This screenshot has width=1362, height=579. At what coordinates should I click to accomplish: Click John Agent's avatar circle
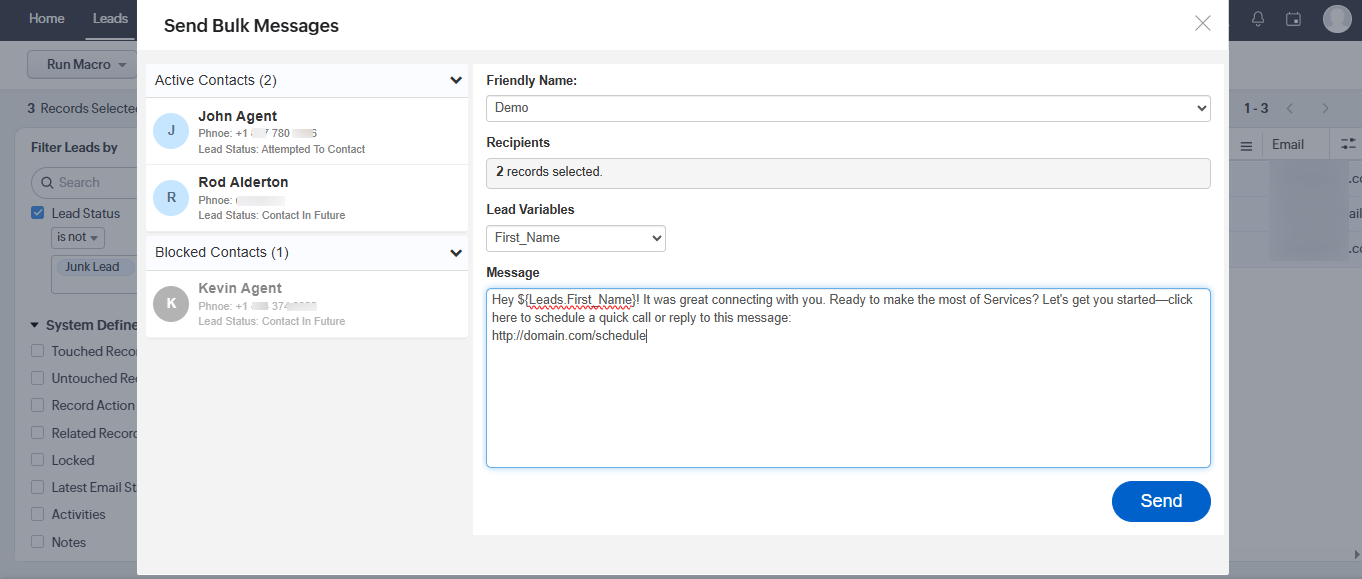pyautogui.click(x=171, y=131)
